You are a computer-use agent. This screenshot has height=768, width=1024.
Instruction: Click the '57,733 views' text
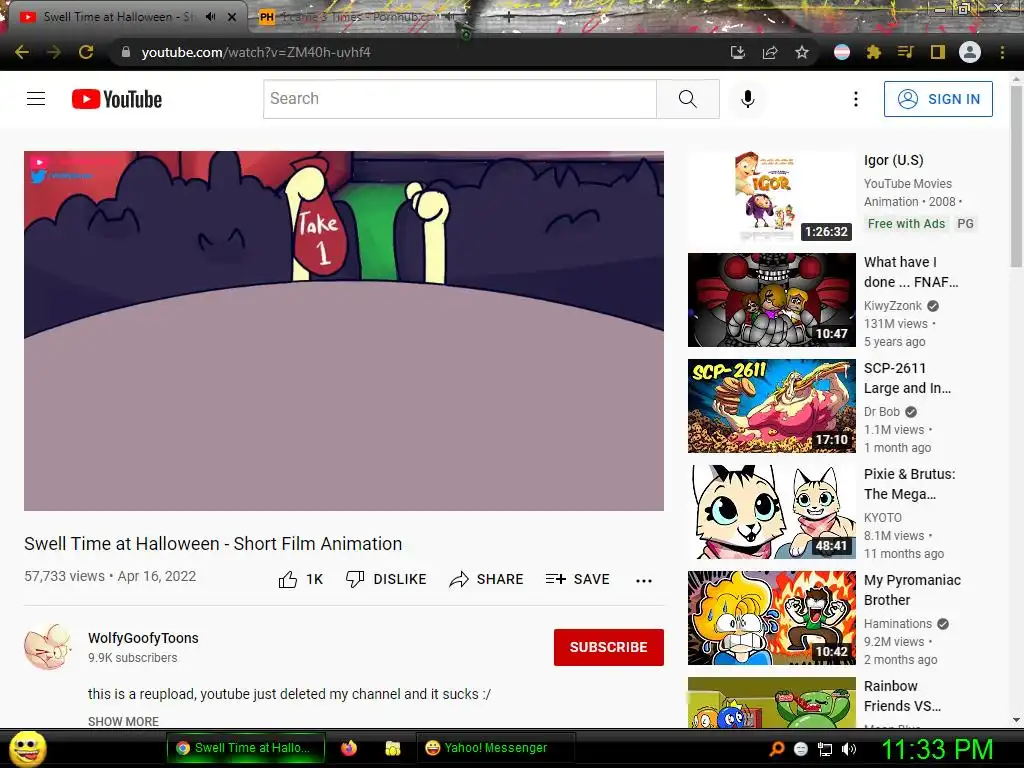coord(64,577)
